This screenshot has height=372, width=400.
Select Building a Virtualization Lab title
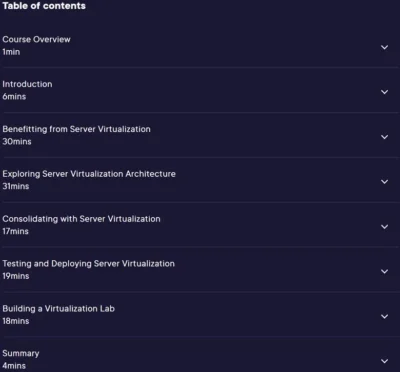pos(58,308)
